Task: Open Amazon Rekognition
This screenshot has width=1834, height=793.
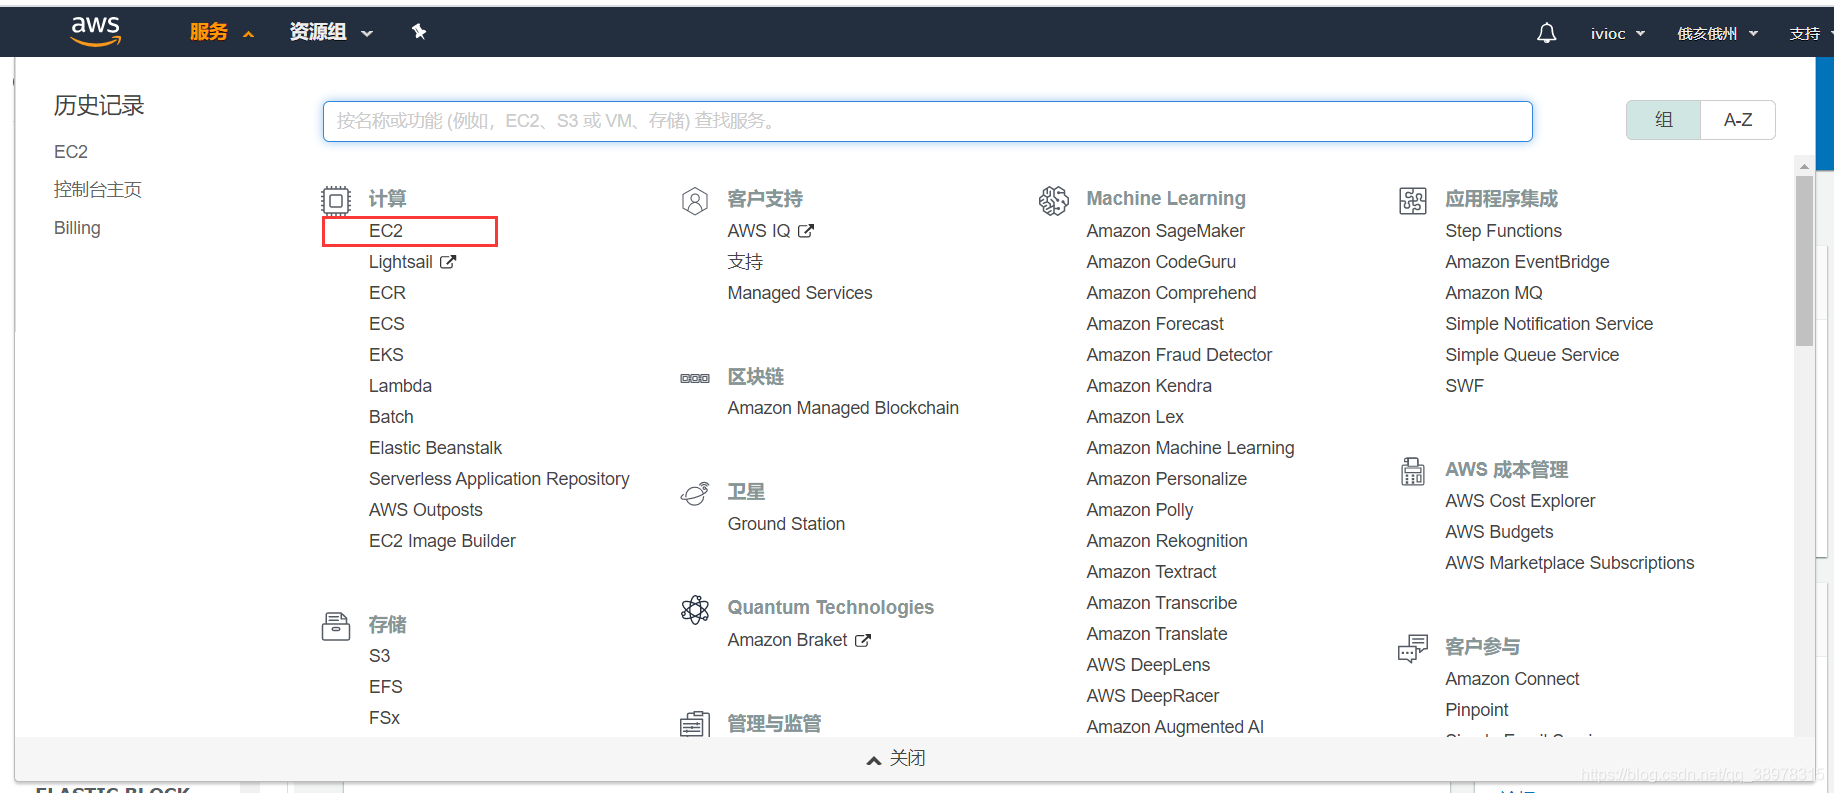Action: (x=1167, y=541)
